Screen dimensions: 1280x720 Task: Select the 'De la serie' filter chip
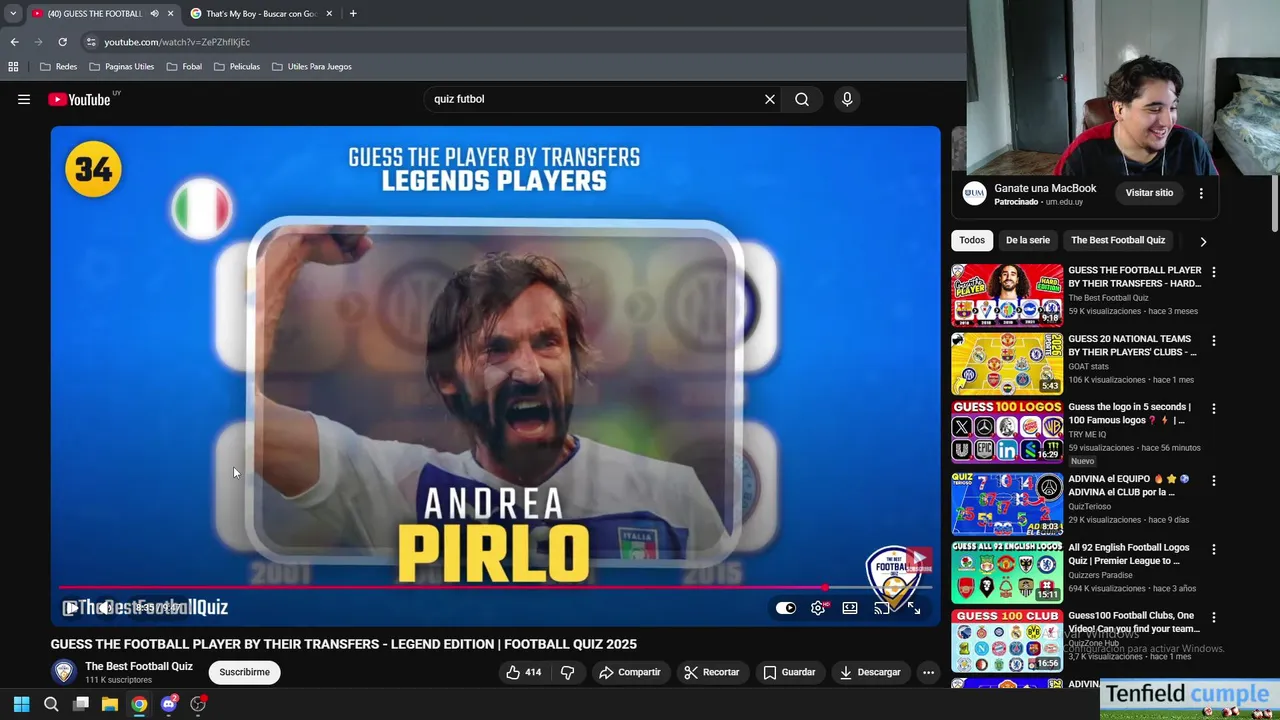tap(1028, 240)
